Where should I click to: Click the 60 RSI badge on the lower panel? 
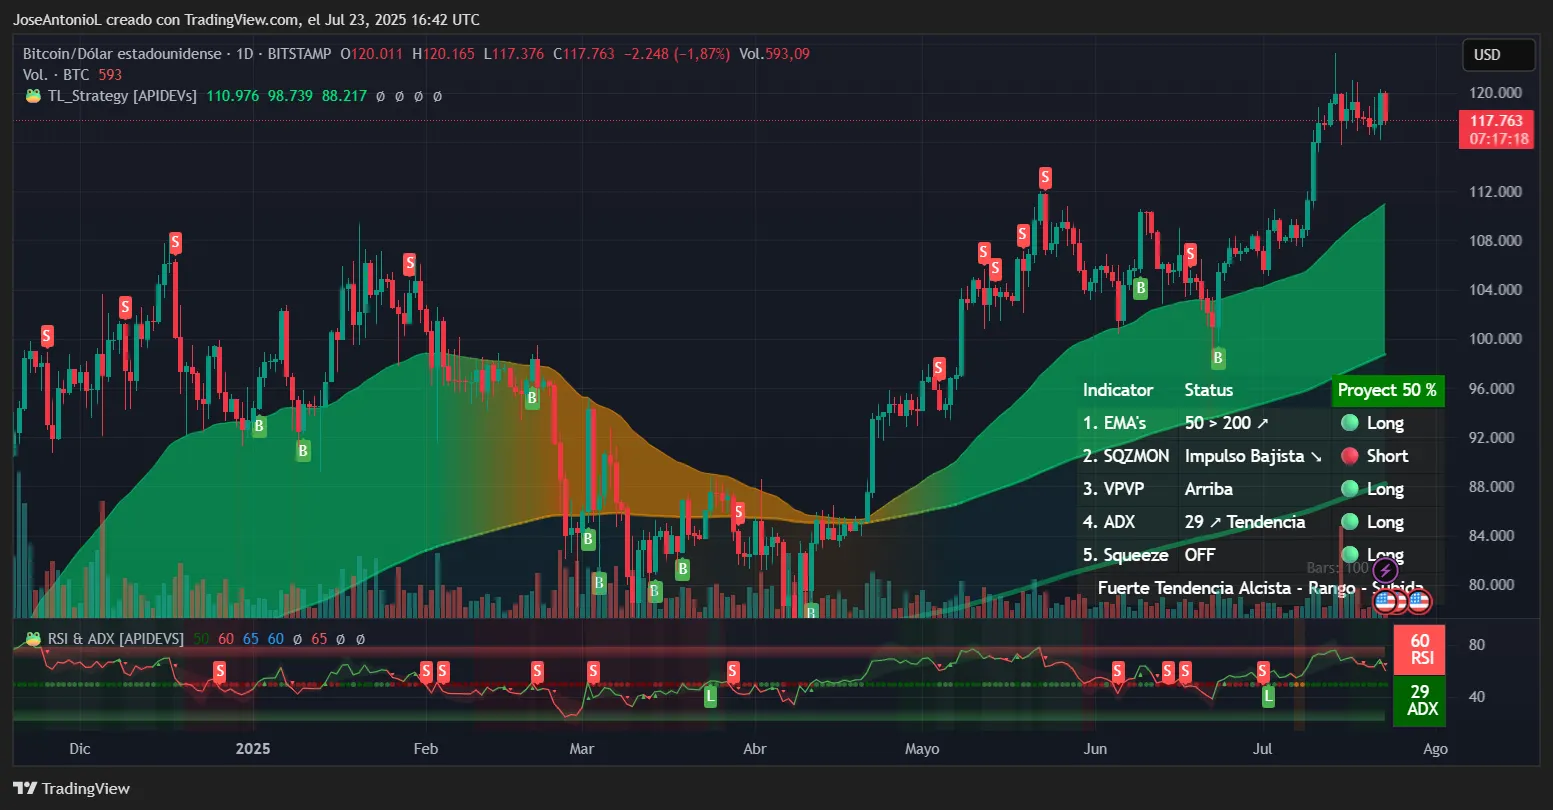1419,649
